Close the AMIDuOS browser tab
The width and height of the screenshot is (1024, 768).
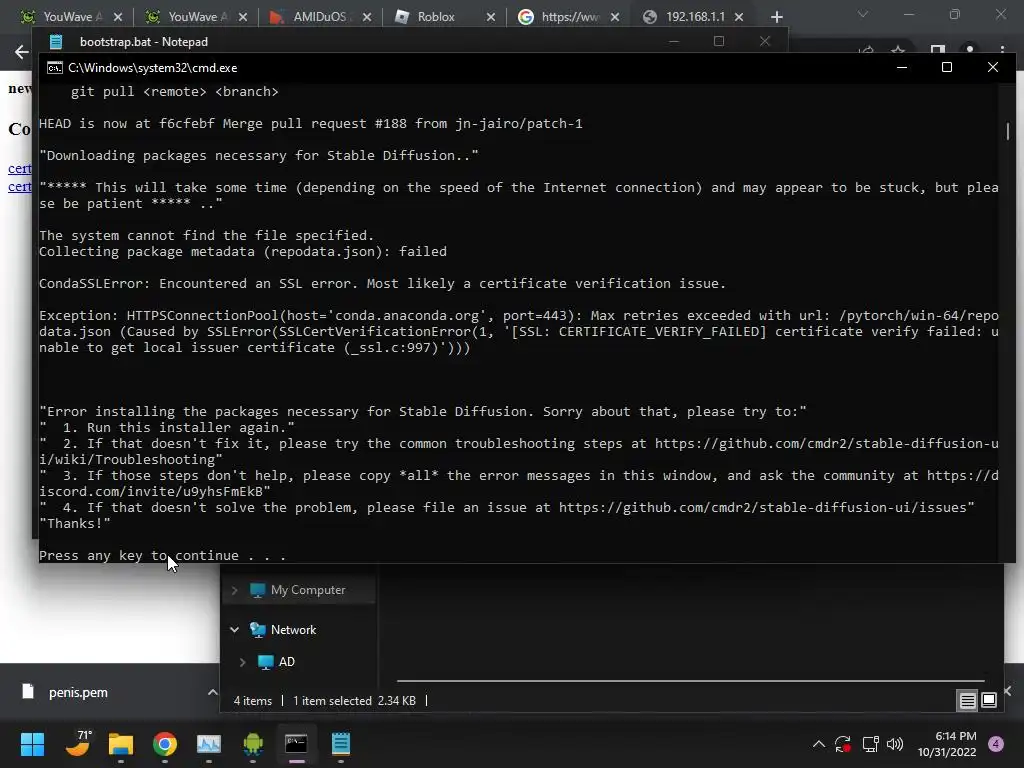point(367,17)
